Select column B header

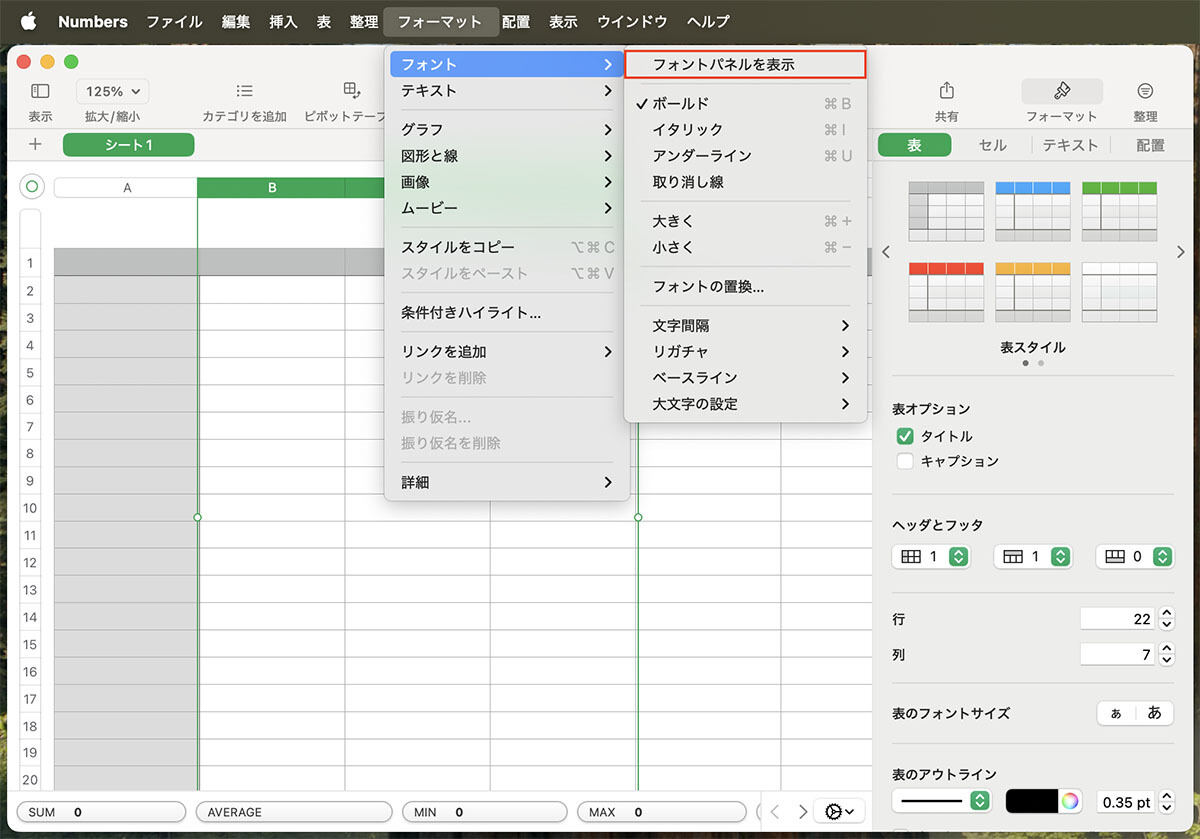coord(272,187)
